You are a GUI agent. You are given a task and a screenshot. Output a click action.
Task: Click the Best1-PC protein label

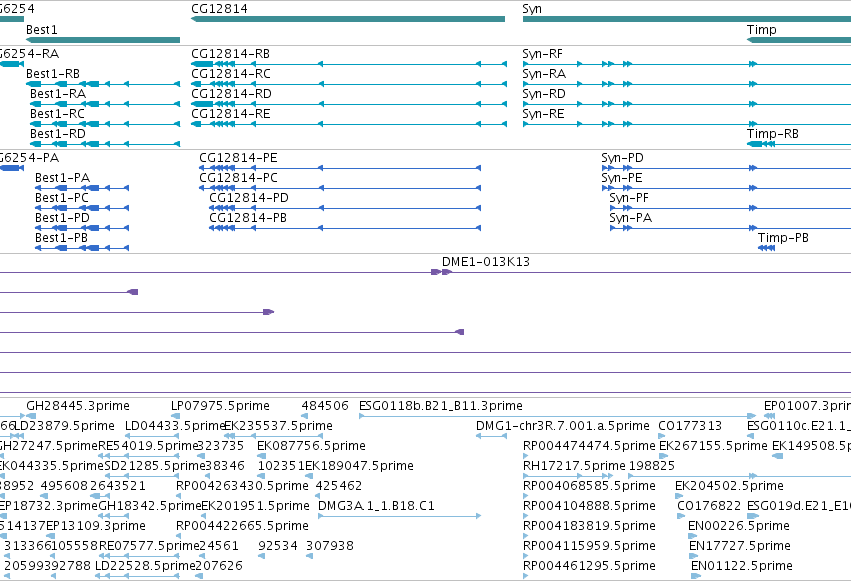[62, 198]
